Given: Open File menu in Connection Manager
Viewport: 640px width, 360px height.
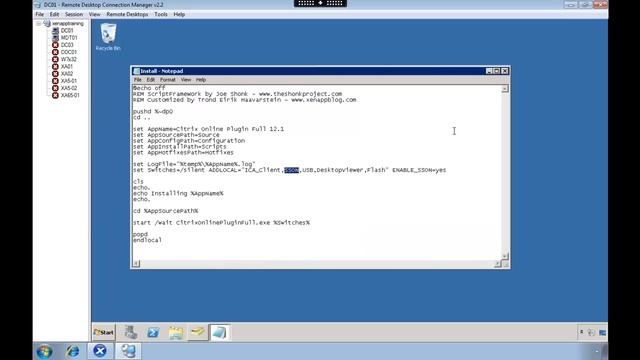Looking at the screenshot, I should coord(40,14).
